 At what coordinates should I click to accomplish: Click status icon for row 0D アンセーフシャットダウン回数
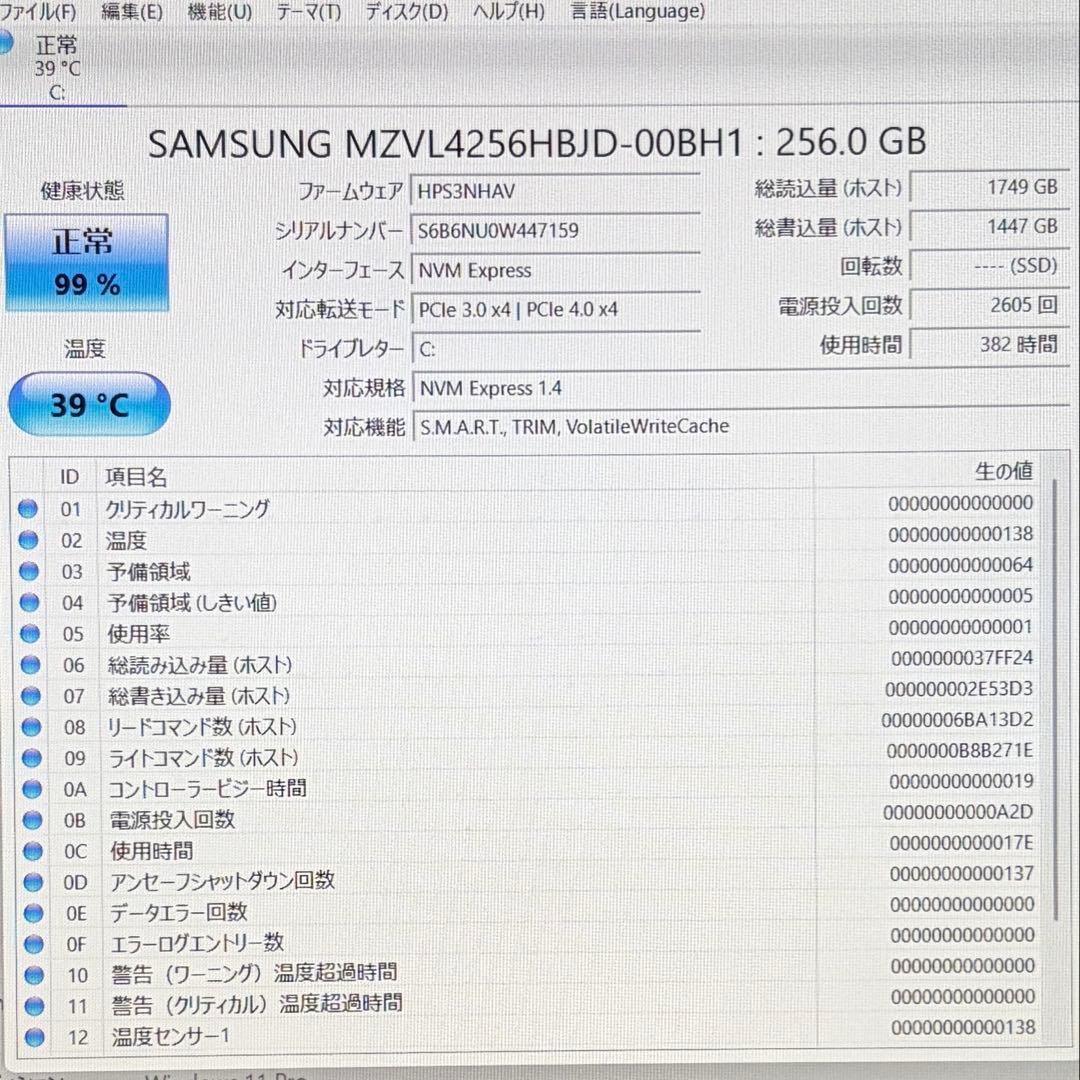33,882
